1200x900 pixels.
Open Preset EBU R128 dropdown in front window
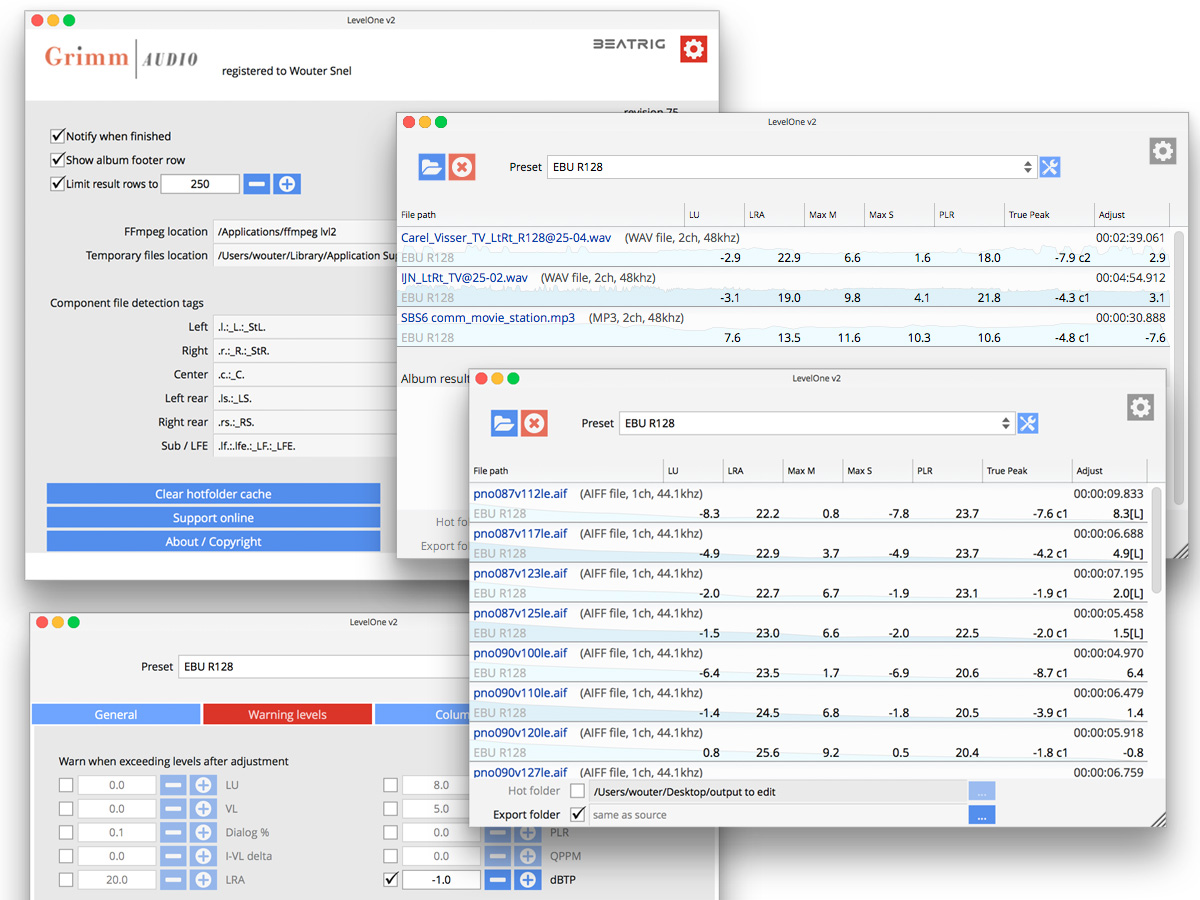click(817, 423)
